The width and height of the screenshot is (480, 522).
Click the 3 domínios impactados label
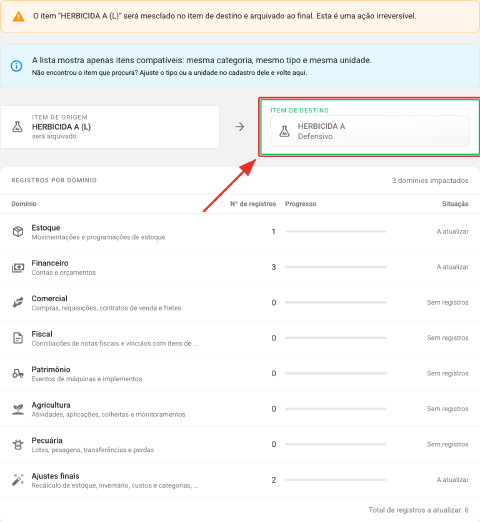pyautogui.click(x=430, y=180)
